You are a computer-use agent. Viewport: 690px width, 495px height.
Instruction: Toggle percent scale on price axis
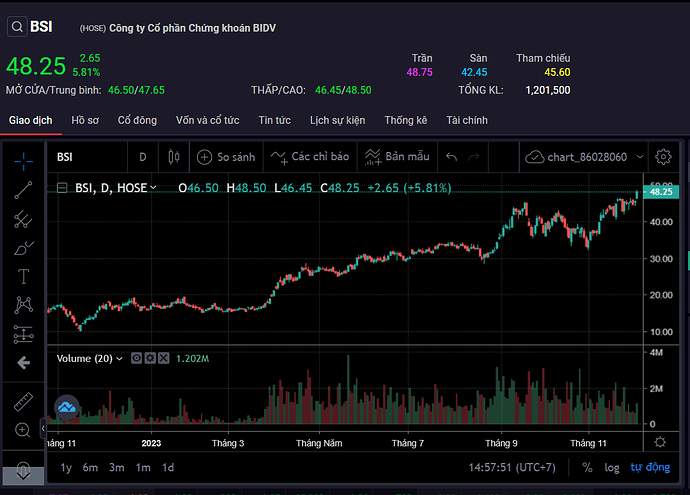(587, 467)
